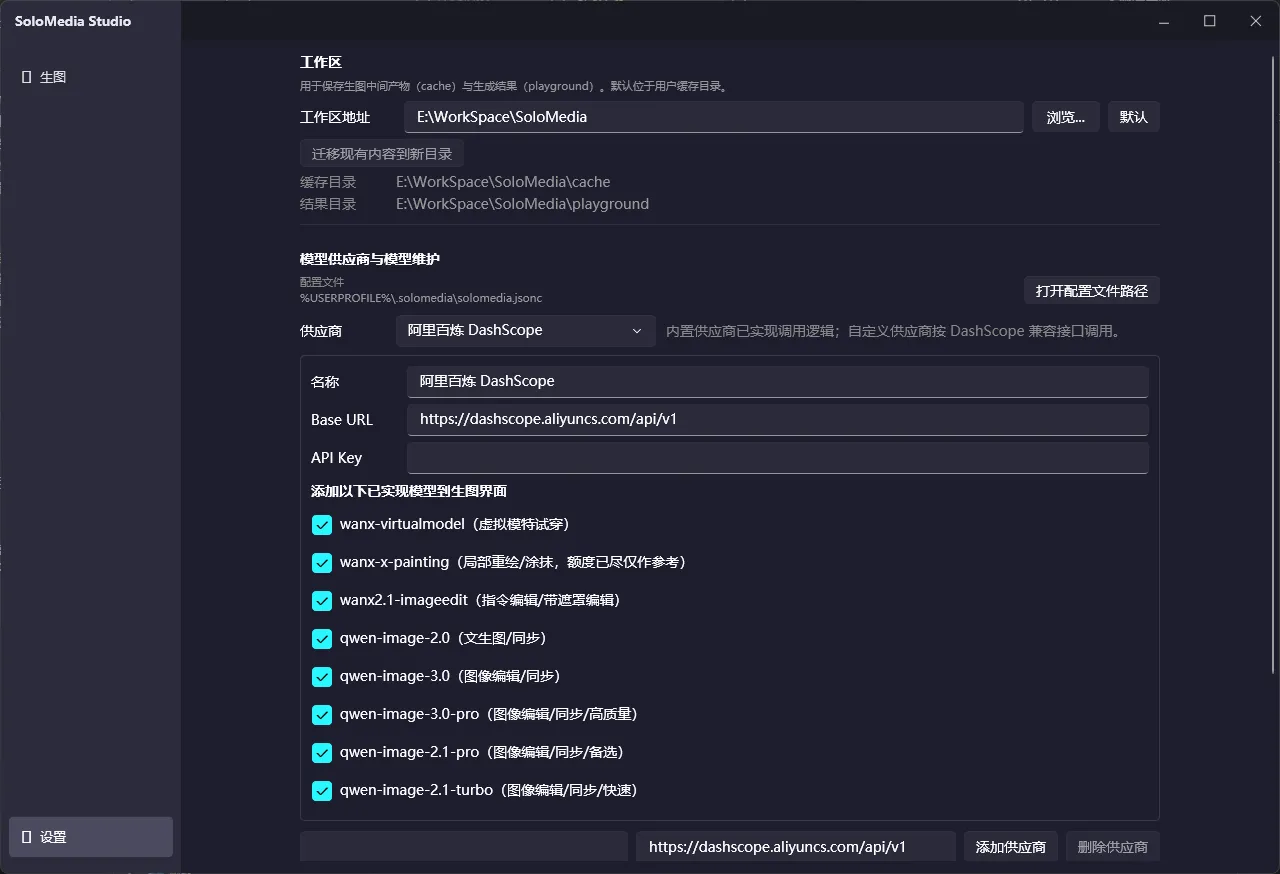Click the 工作区地址 path field
This screenshot has width=1280, height=874.
pyautogui.click(x=714, y=117)
